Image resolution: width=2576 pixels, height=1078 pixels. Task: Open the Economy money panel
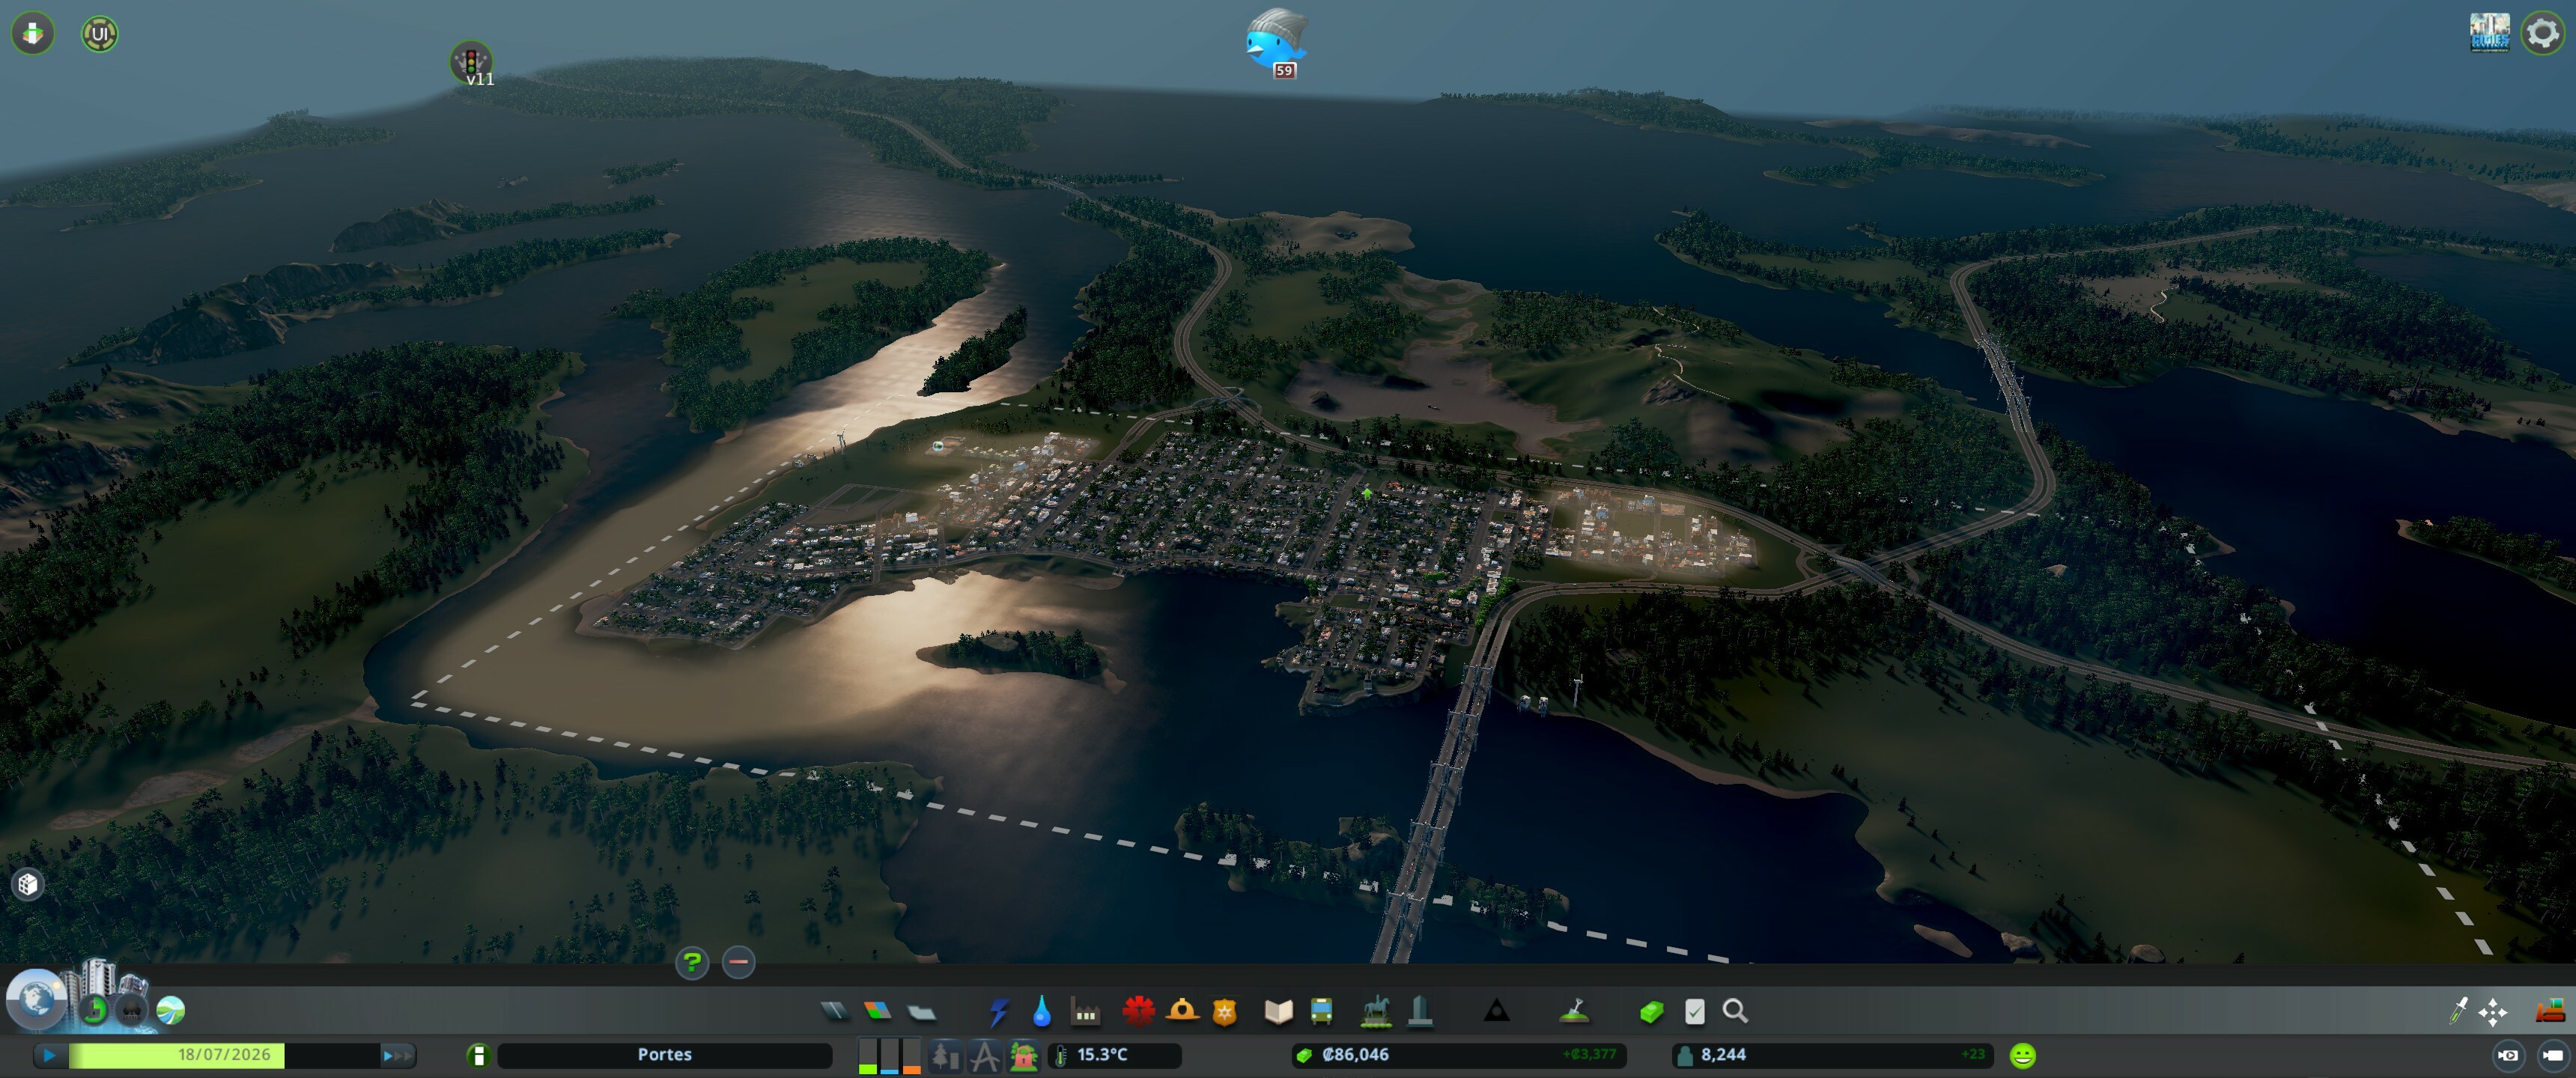(x=1651, y=1011)
